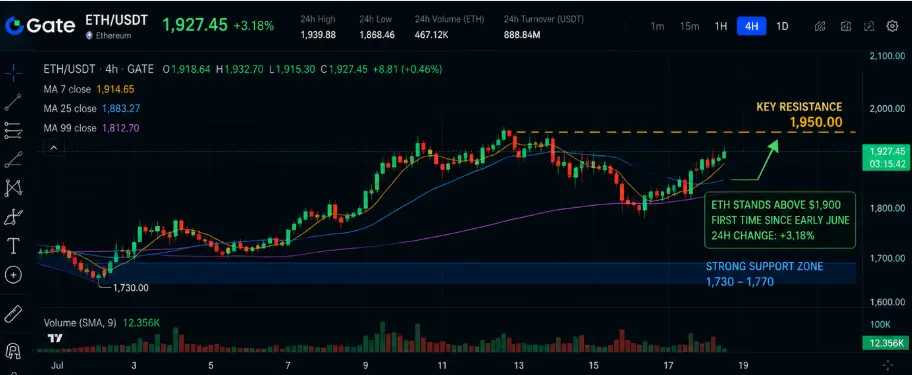Click date 13 on the time axis
Image resolution: width=912 pixels, height=375 pixels.
coord(518,366)
